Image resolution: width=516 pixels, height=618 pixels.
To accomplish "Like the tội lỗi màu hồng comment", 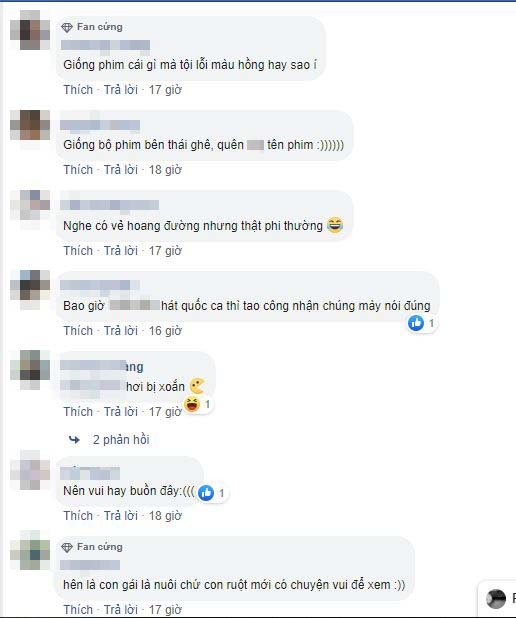I will click(x=78, y=90).
